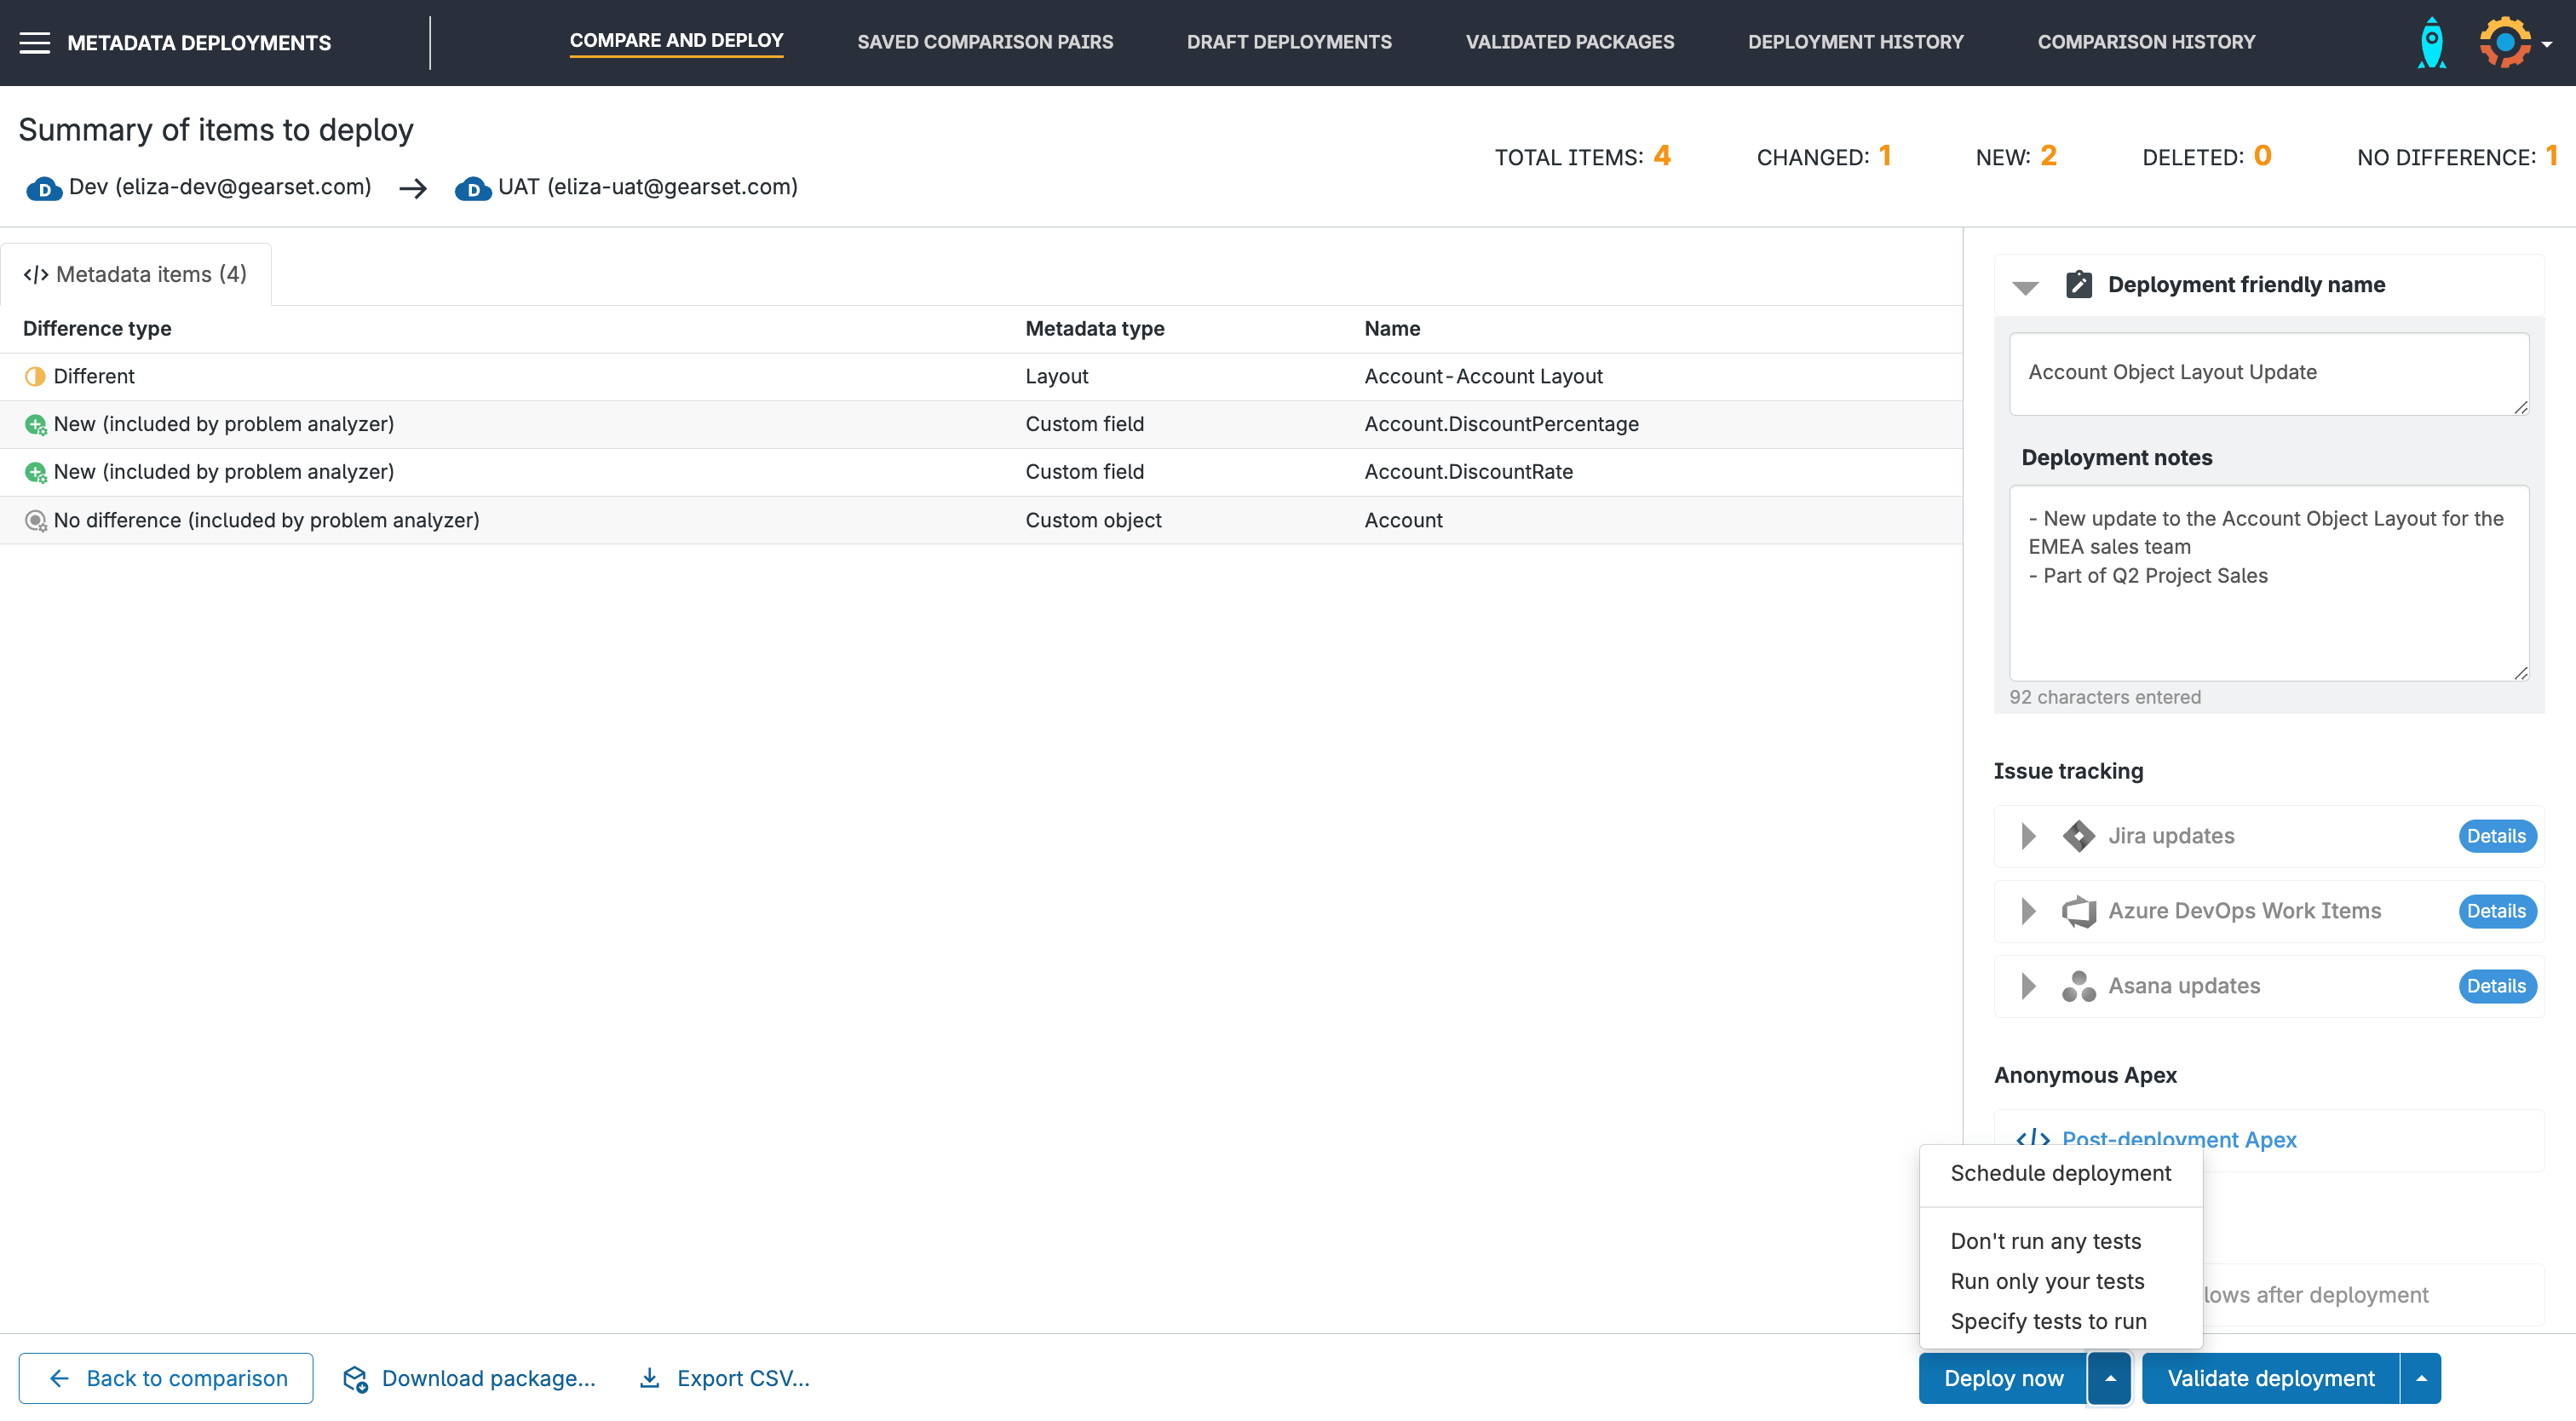The height and width of the screenshot is (1421, 2576).
Task: Open Details for Jira updates
Action: (x=2497, y=836)
